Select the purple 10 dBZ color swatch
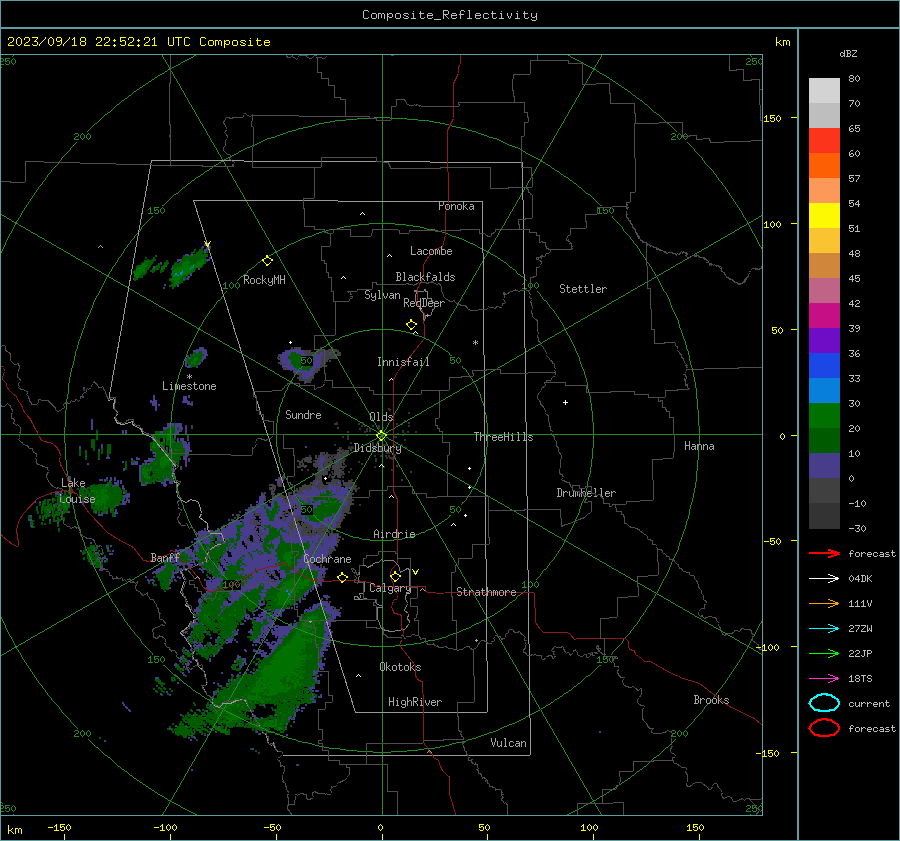Image resolution: width=900 pixels, height=841 pixels. click(x=824, y=465)
